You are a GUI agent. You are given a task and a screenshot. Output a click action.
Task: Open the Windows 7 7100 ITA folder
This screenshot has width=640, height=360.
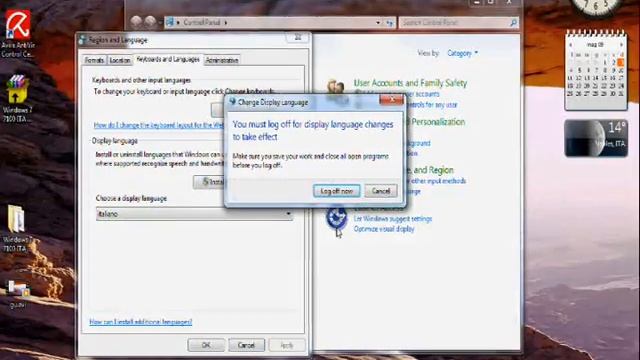tap(17, 229)
